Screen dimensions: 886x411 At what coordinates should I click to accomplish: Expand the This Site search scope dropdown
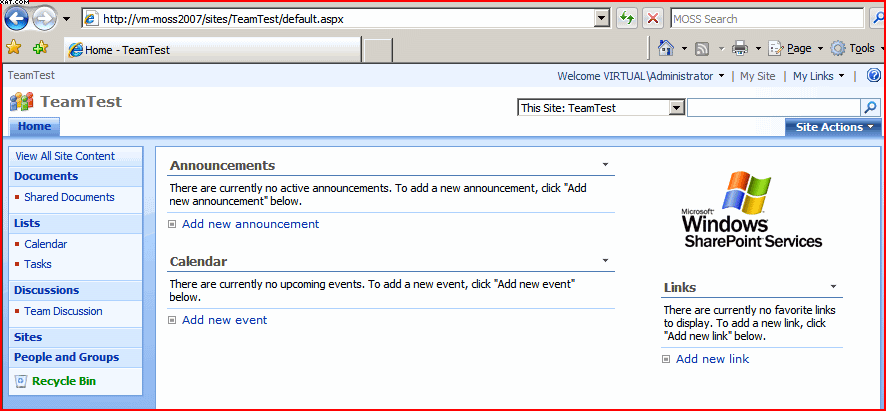click(676, 108)
